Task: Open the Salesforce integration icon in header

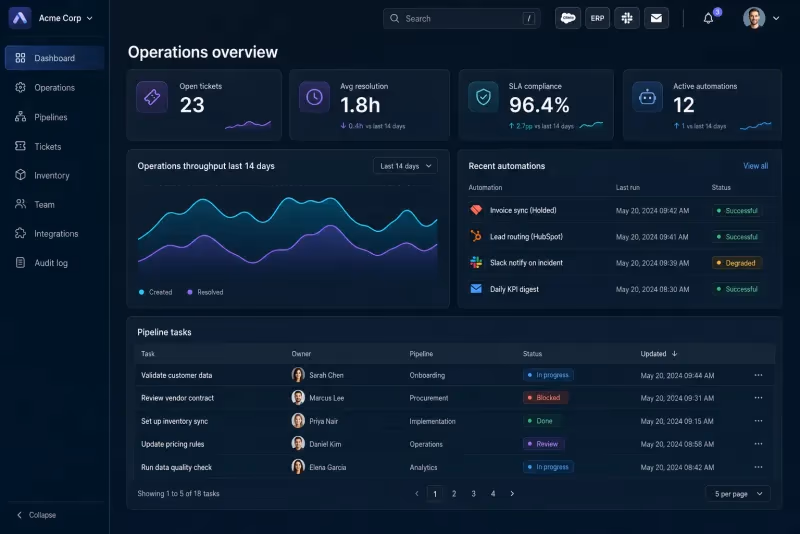Action: point(568,18)
